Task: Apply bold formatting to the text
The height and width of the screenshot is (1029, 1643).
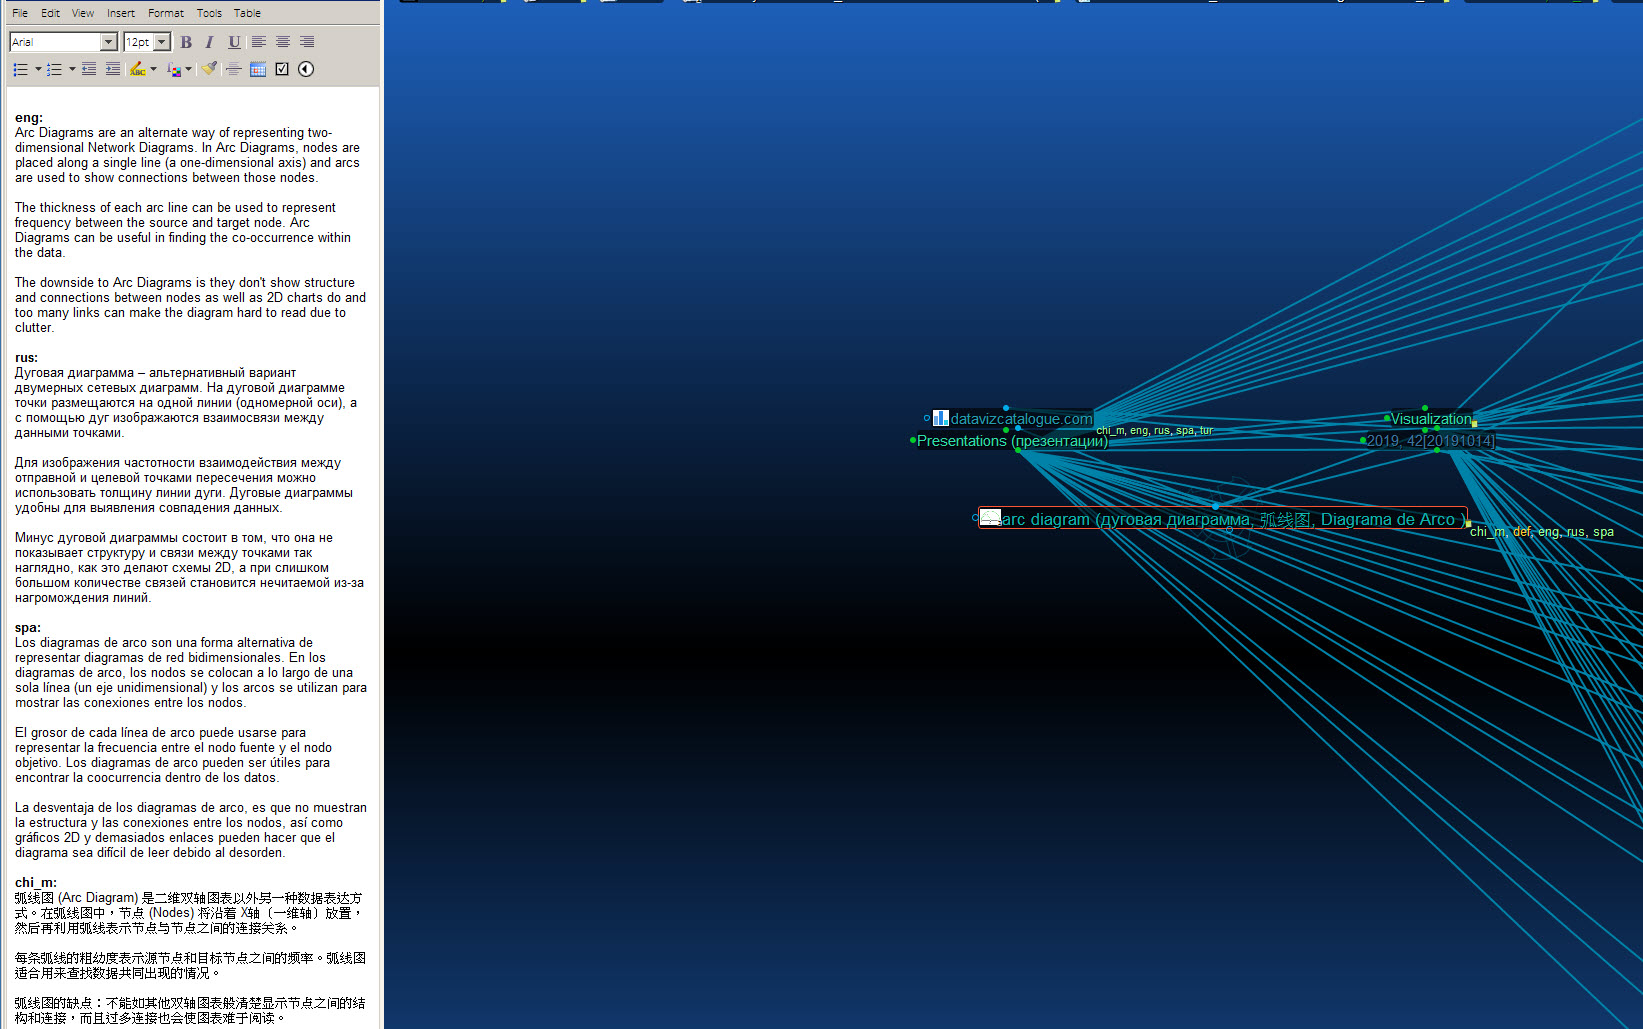Action: [186, 42]
